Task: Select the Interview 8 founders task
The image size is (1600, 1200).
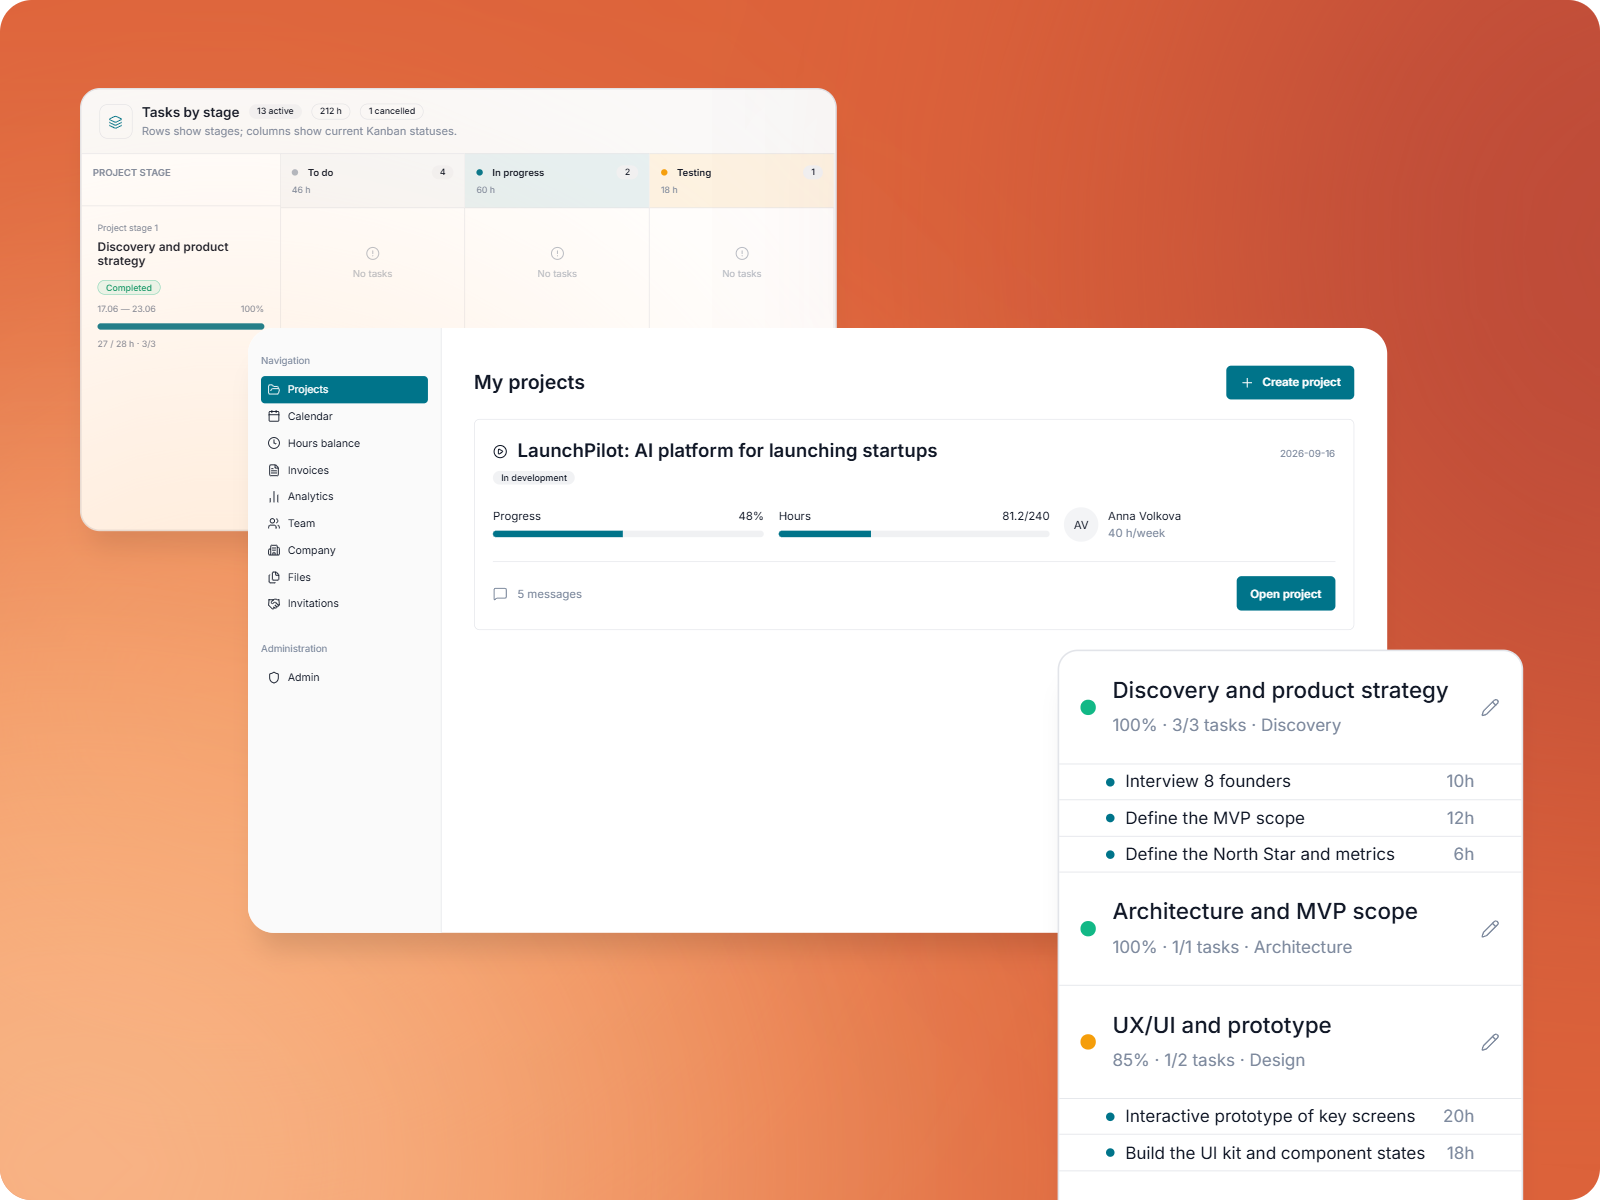Action: (x=1290, y=782)
